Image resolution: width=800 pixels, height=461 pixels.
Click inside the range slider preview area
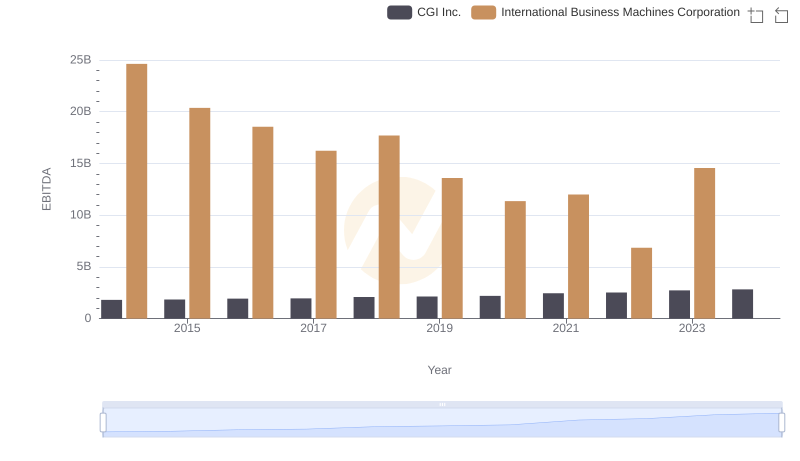(442, 423)
